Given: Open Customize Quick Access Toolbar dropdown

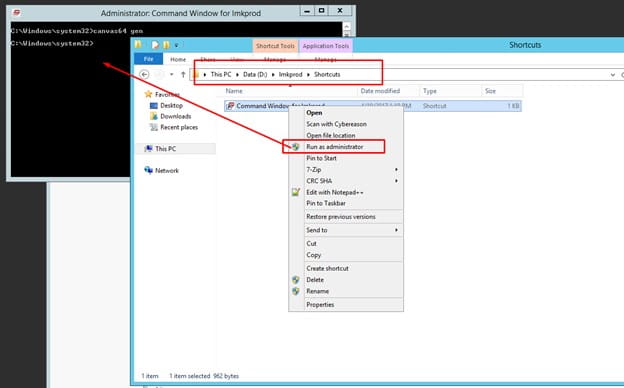Looking at the screenshot, I should [x=176, y=45].
